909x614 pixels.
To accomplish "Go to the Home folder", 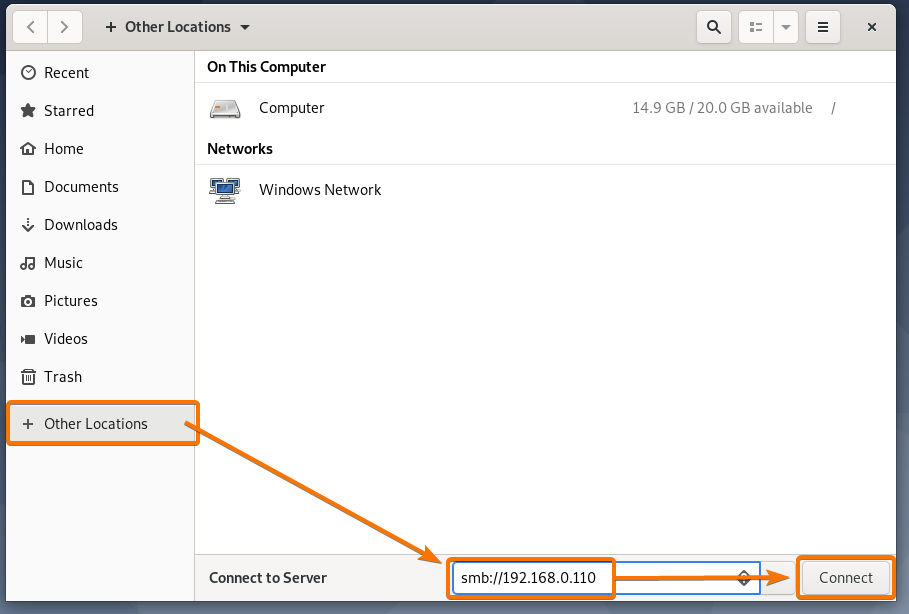I will coord(63,149).
